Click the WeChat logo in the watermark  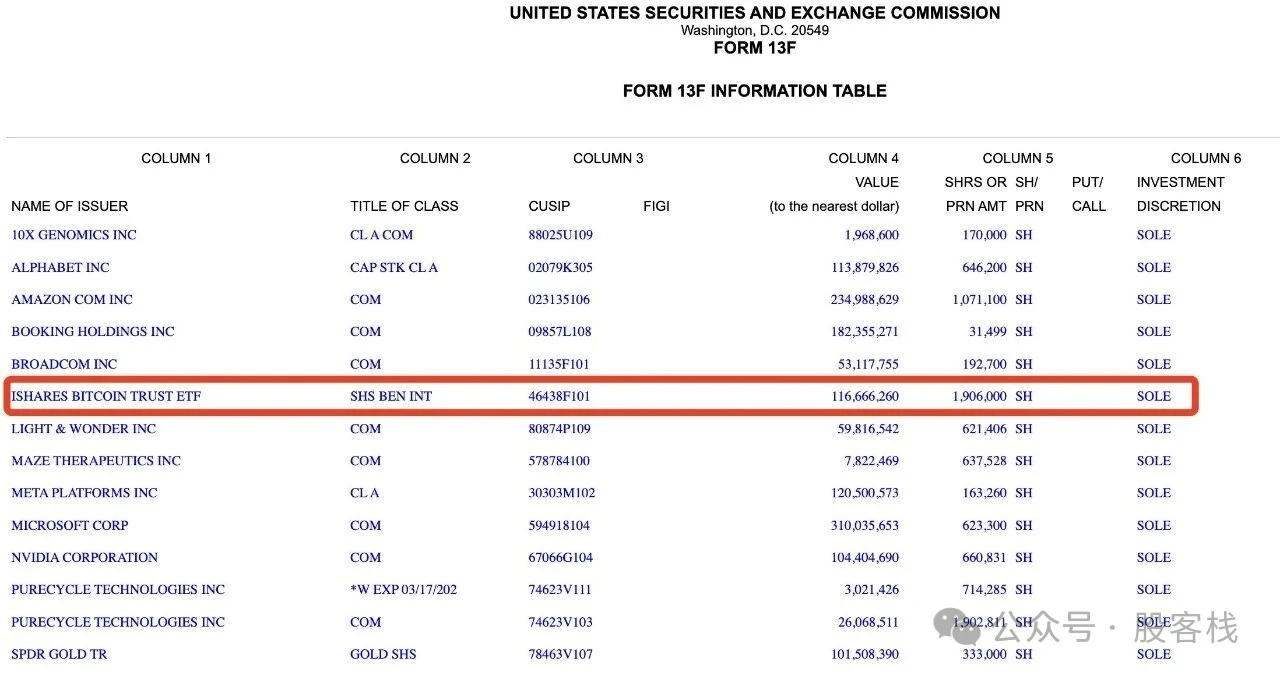click(957, 626)
